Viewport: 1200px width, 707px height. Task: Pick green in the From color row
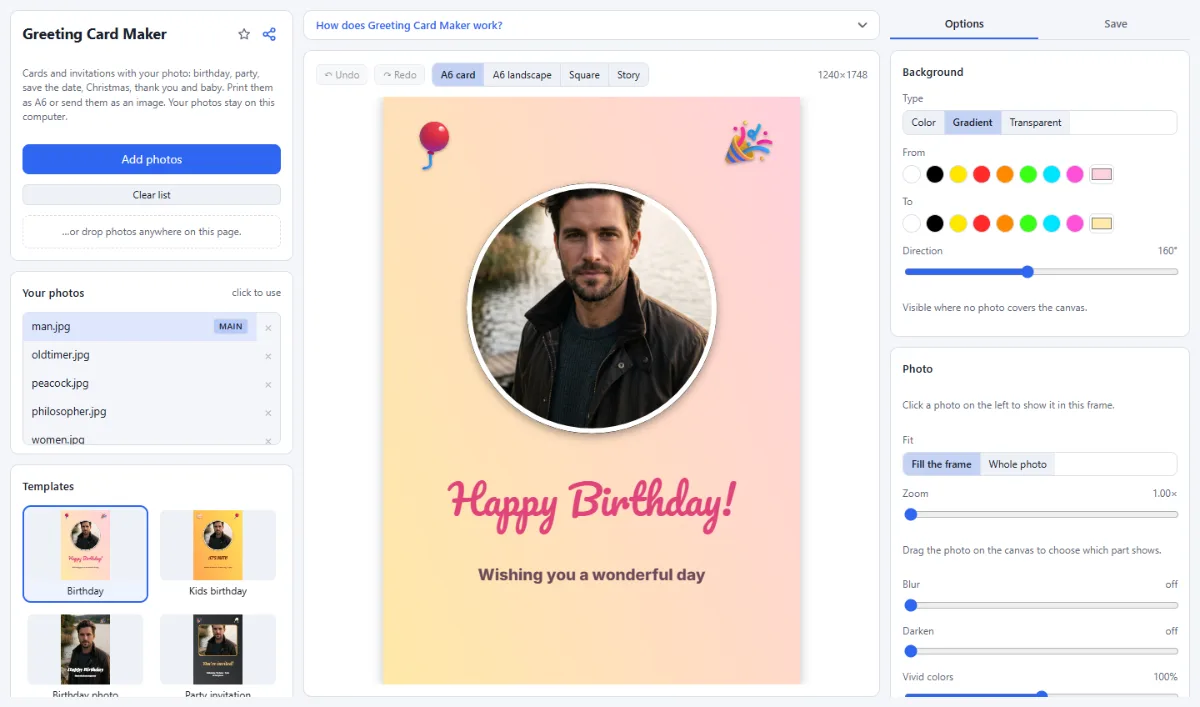[x=1028, y=174]
